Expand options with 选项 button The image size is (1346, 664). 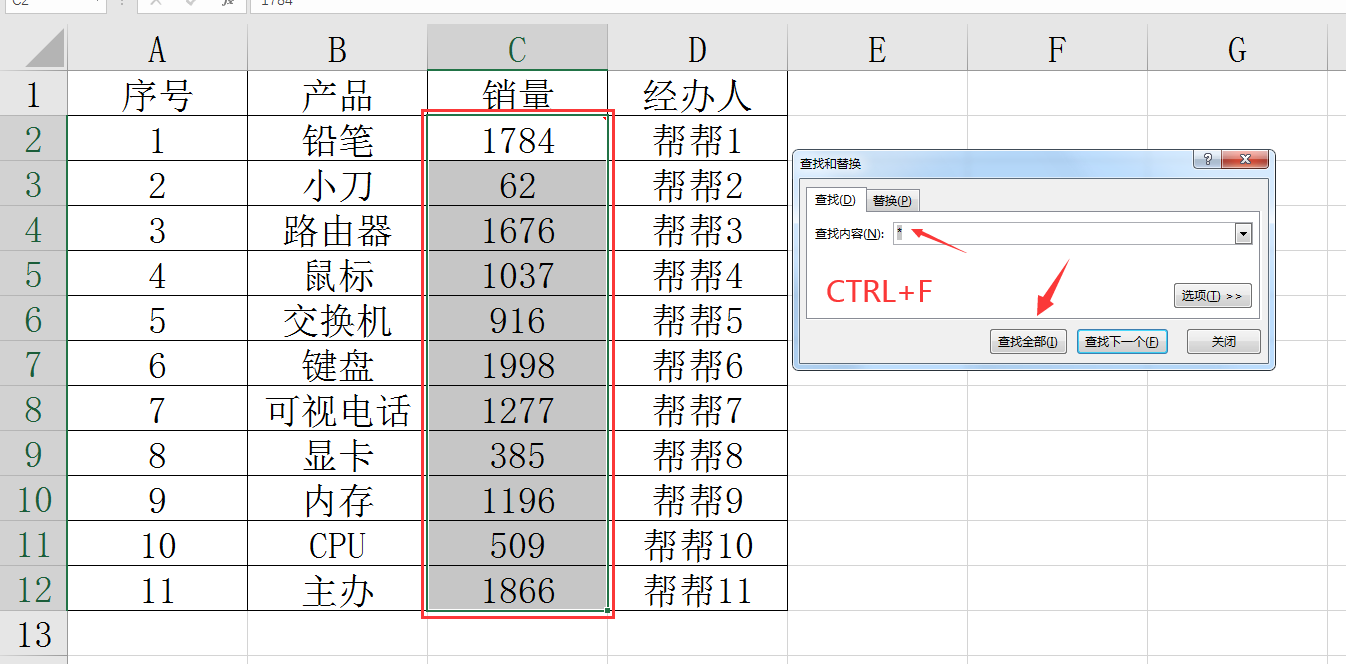[x=1212, y=296]
